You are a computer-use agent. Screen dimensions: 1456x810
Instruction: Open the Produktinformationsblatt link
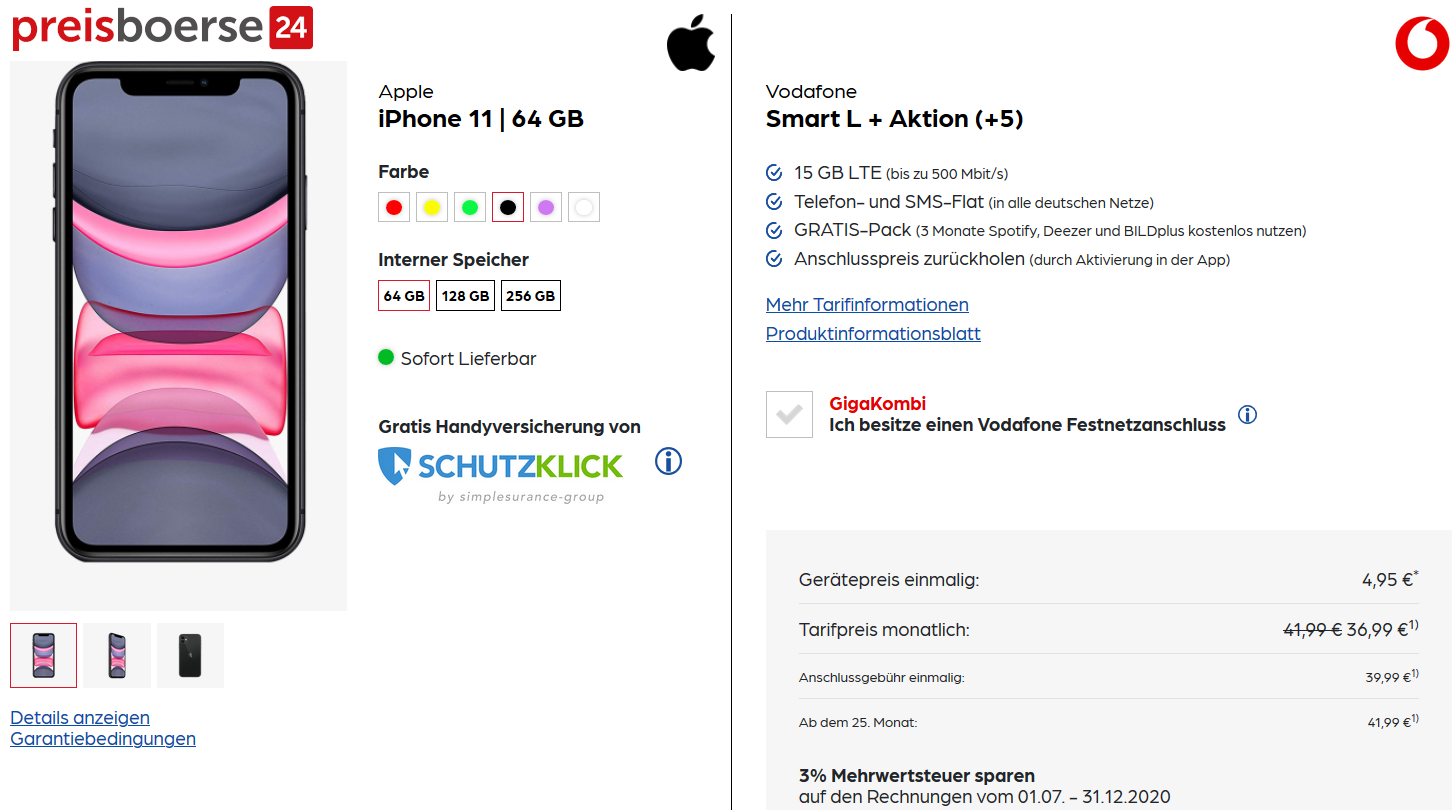873,334
